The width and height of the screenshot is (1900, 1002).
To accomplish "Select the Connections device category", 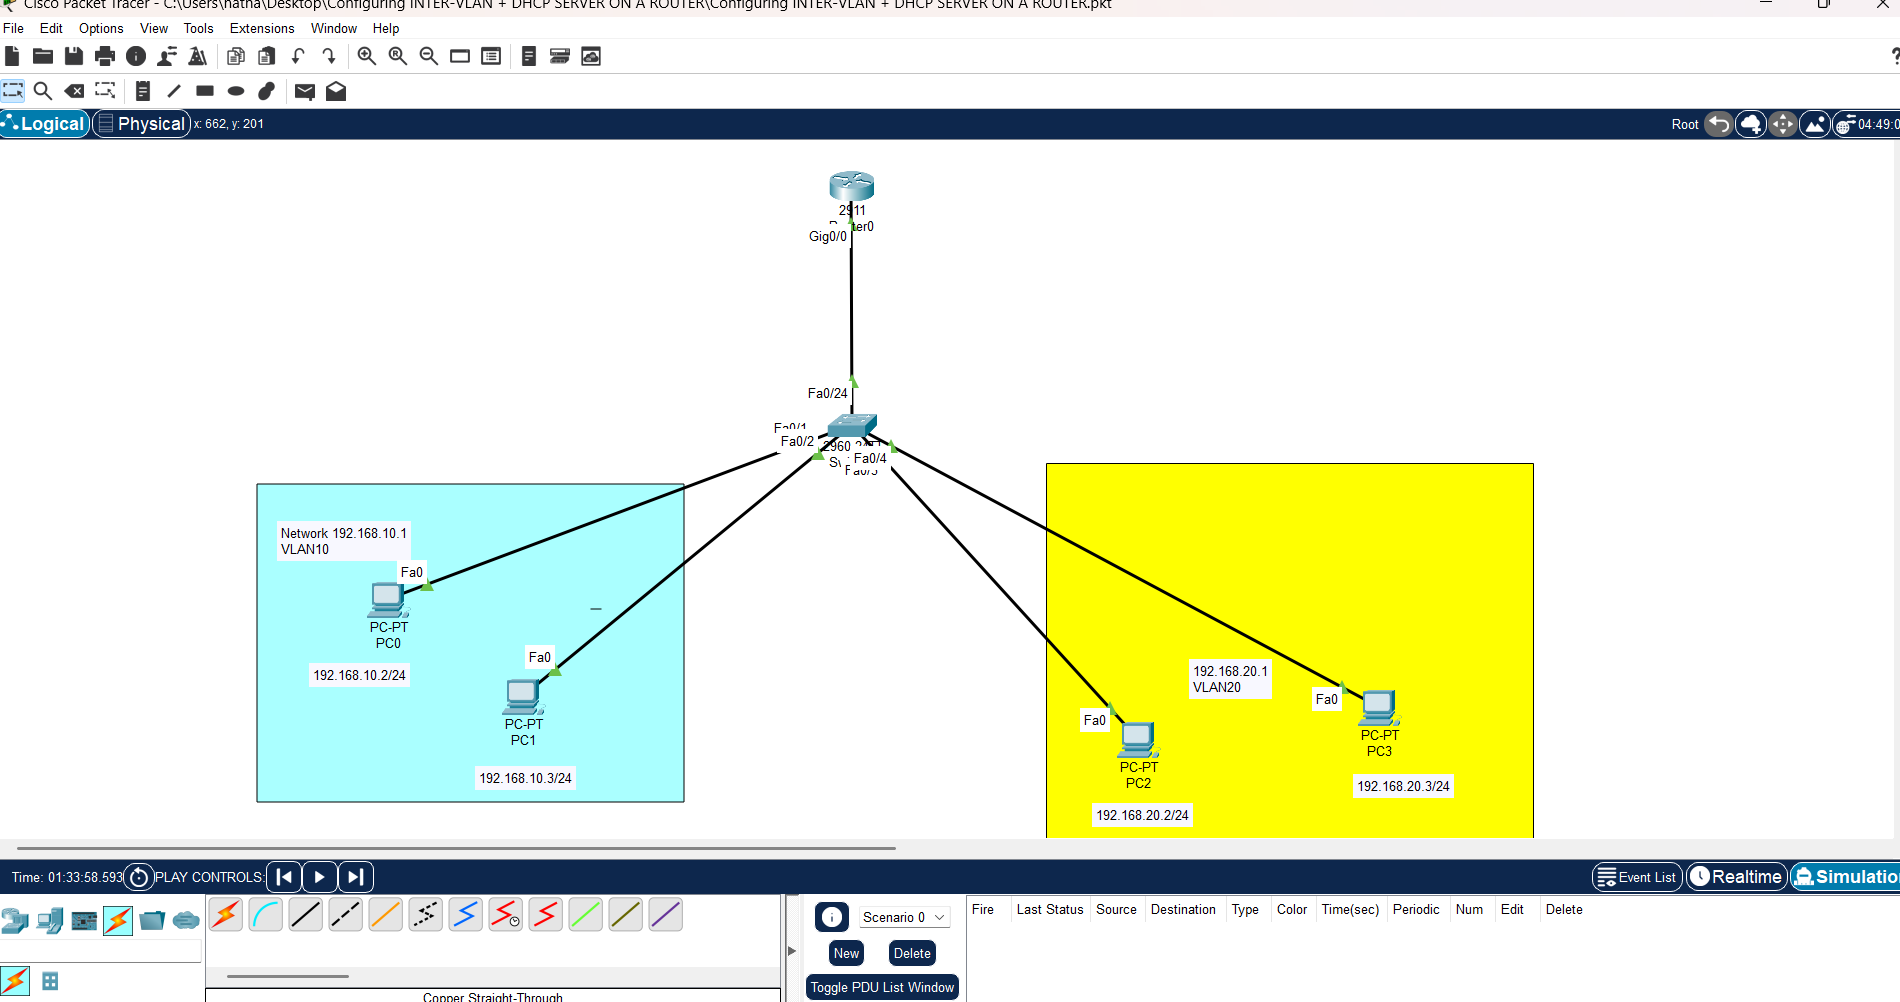I will pyautogui.click(x=118, y=921).
